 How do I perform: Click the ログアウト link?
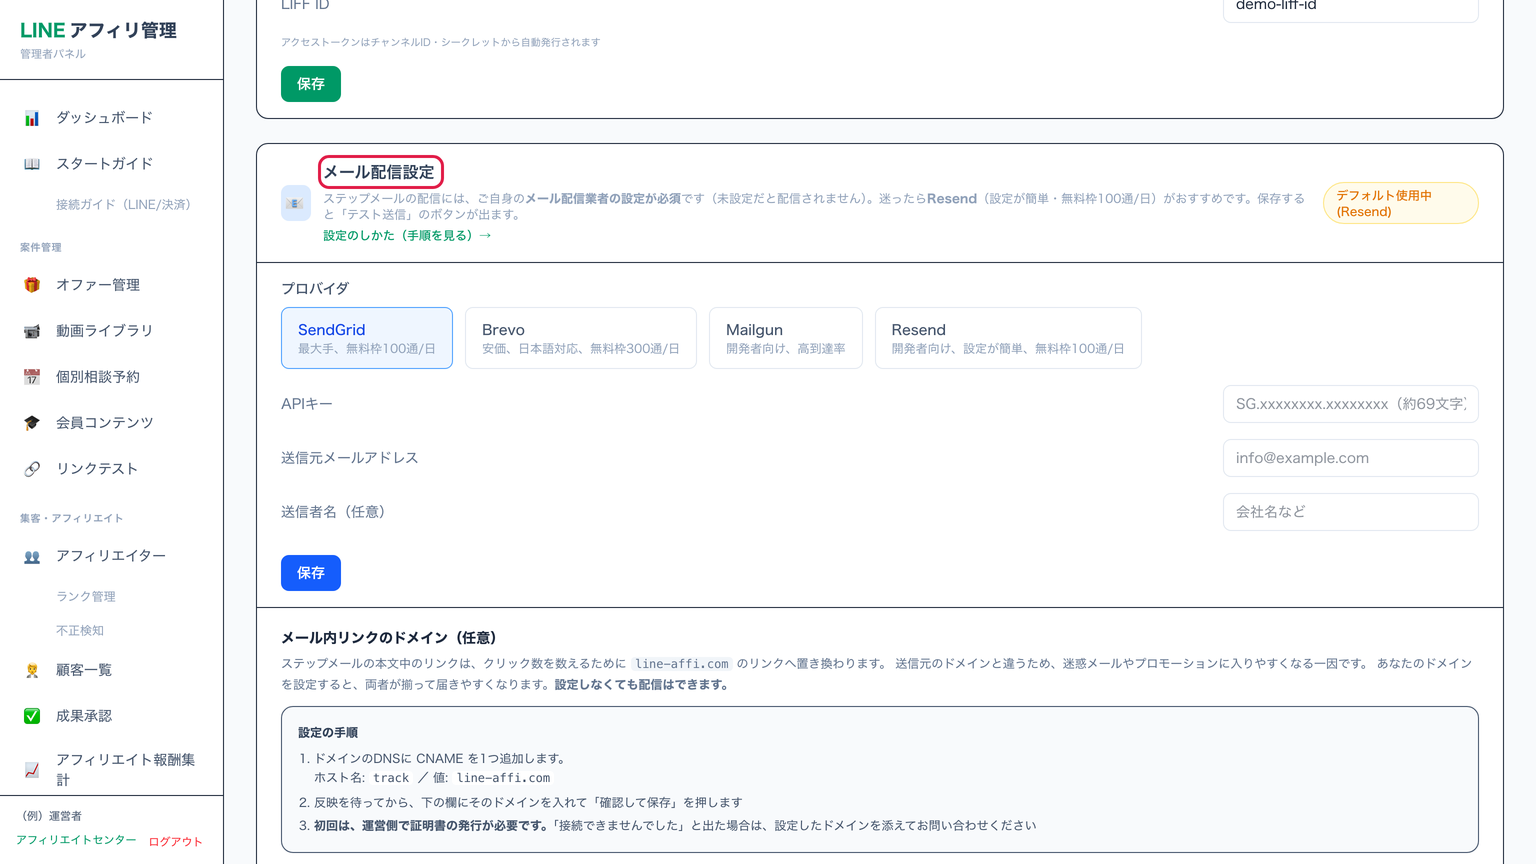[176, 842]
